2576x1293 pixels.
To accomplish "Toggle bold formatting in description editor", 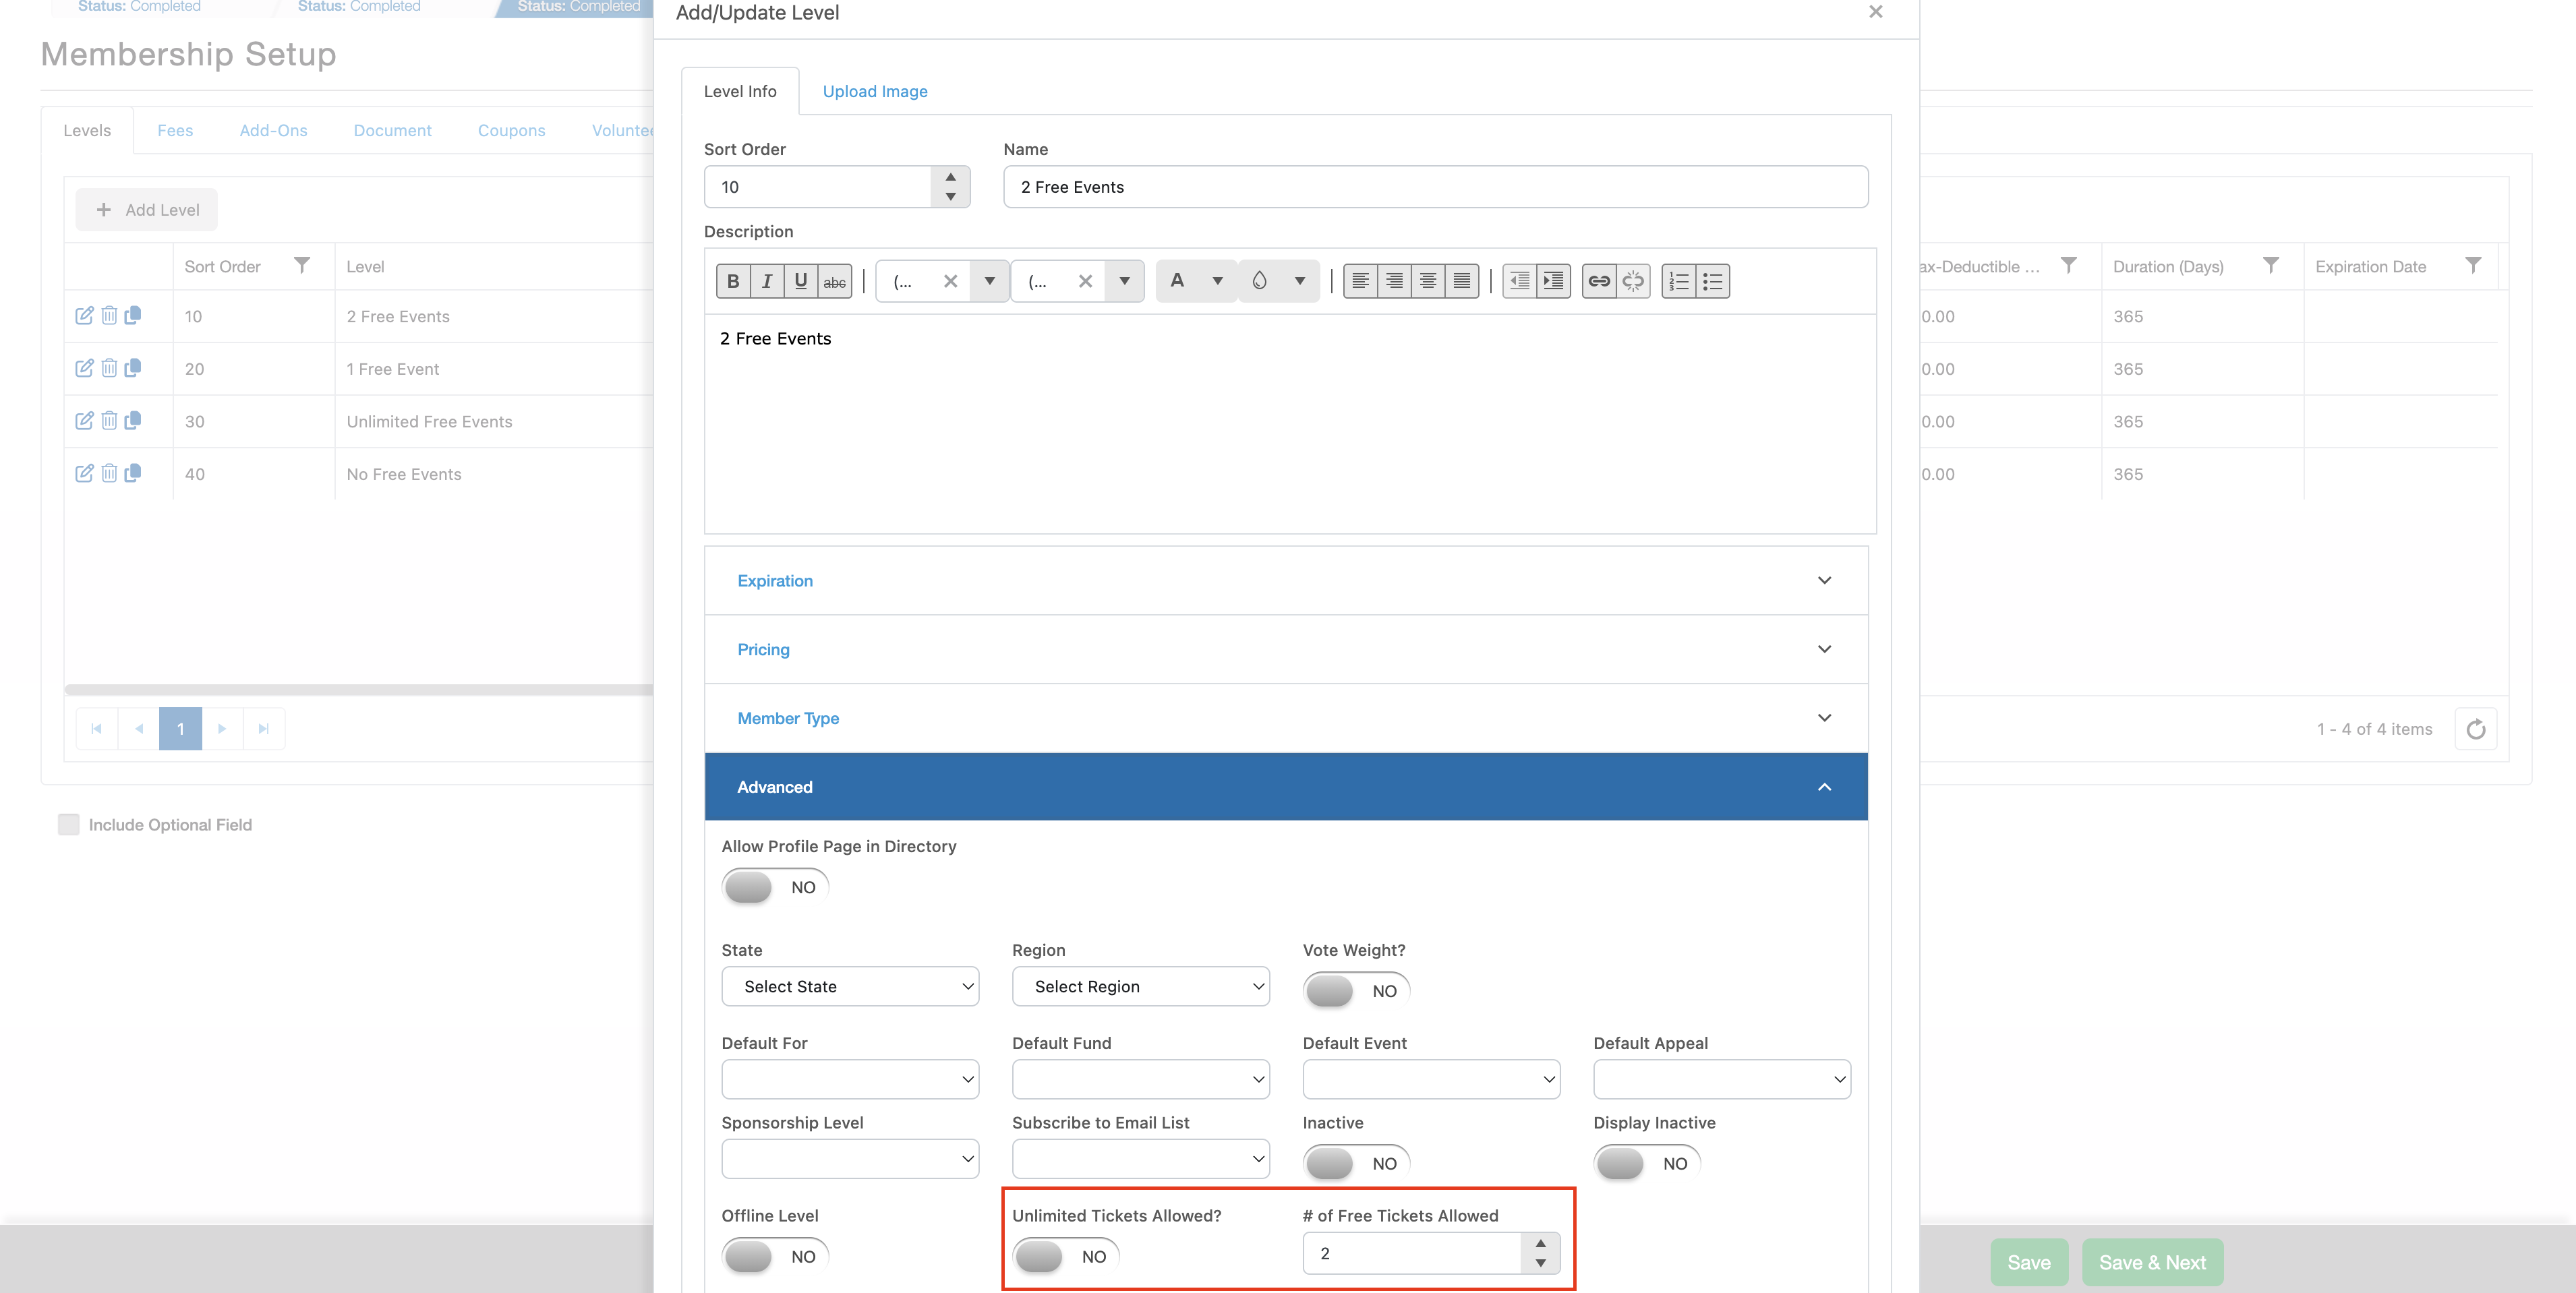I will [x=733, y=281].
